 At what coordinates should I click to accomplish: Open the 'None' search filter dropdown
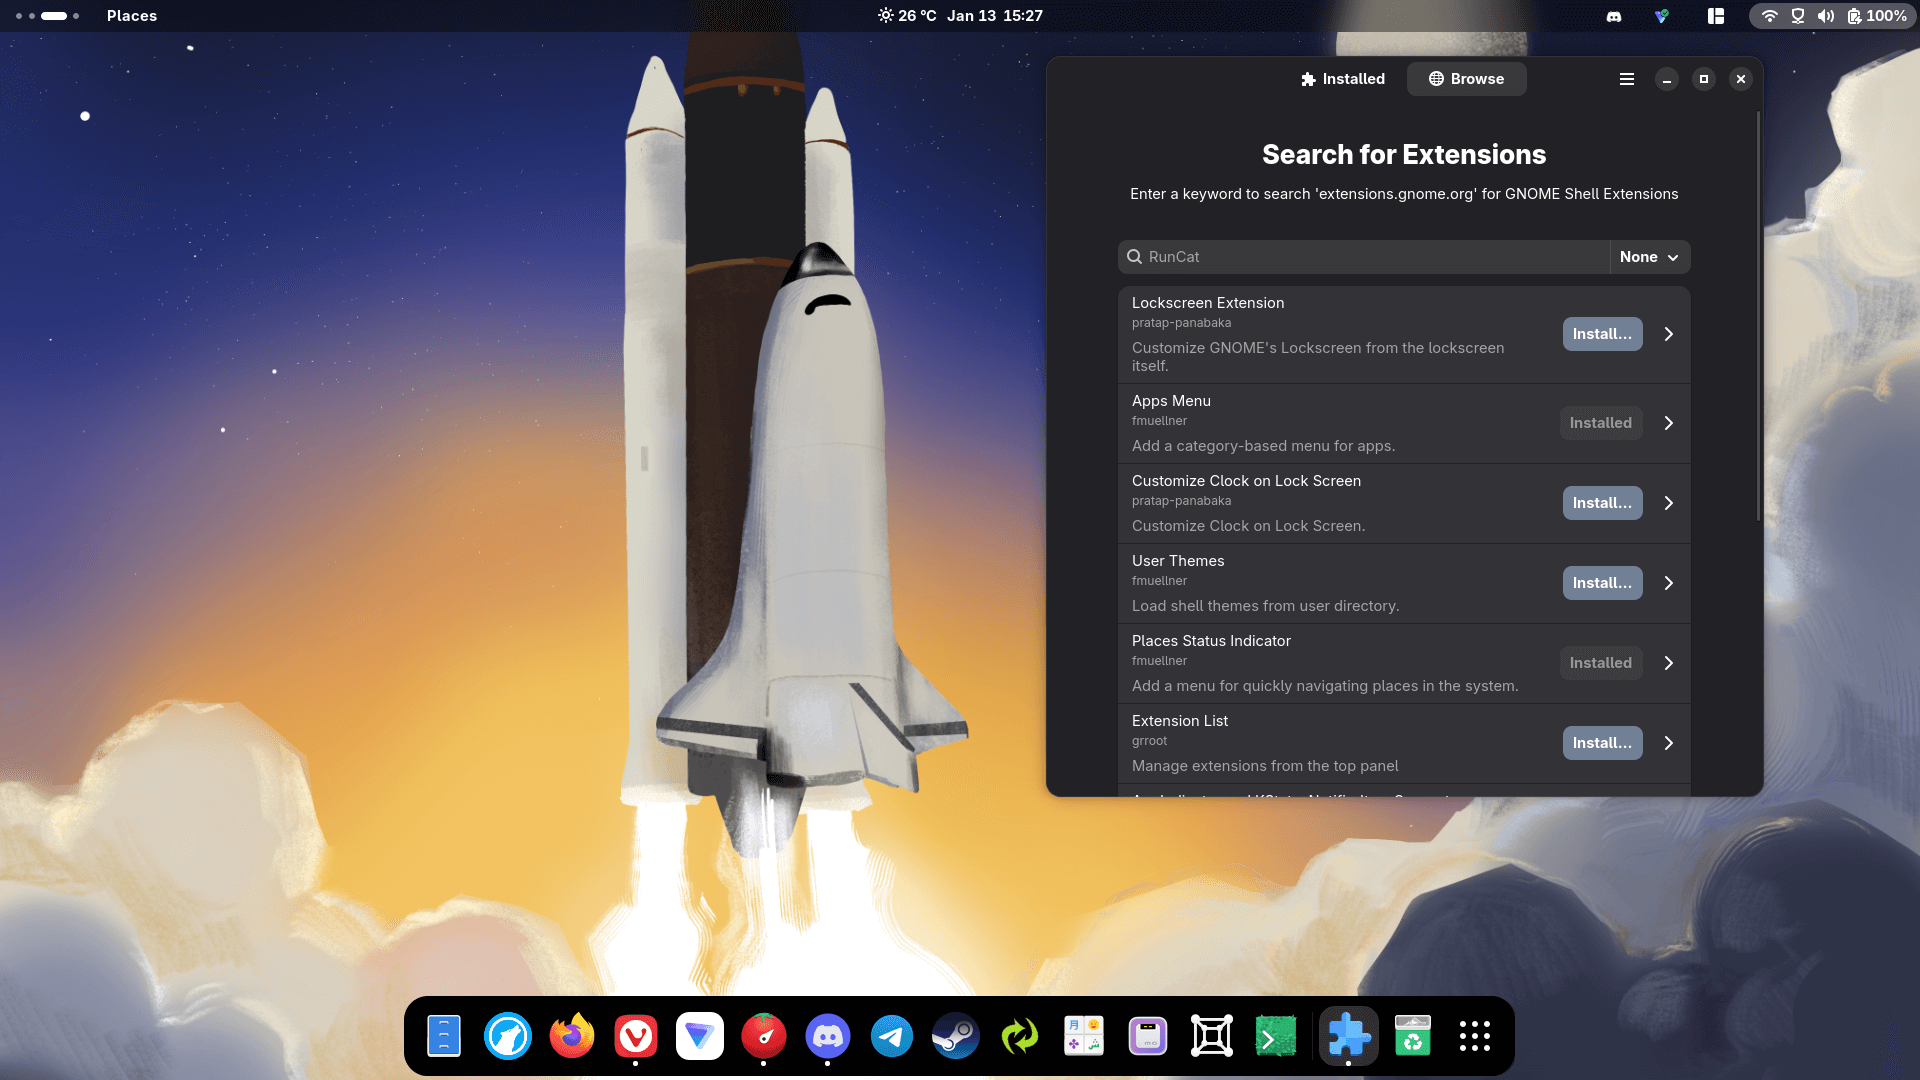point(1649,257)
